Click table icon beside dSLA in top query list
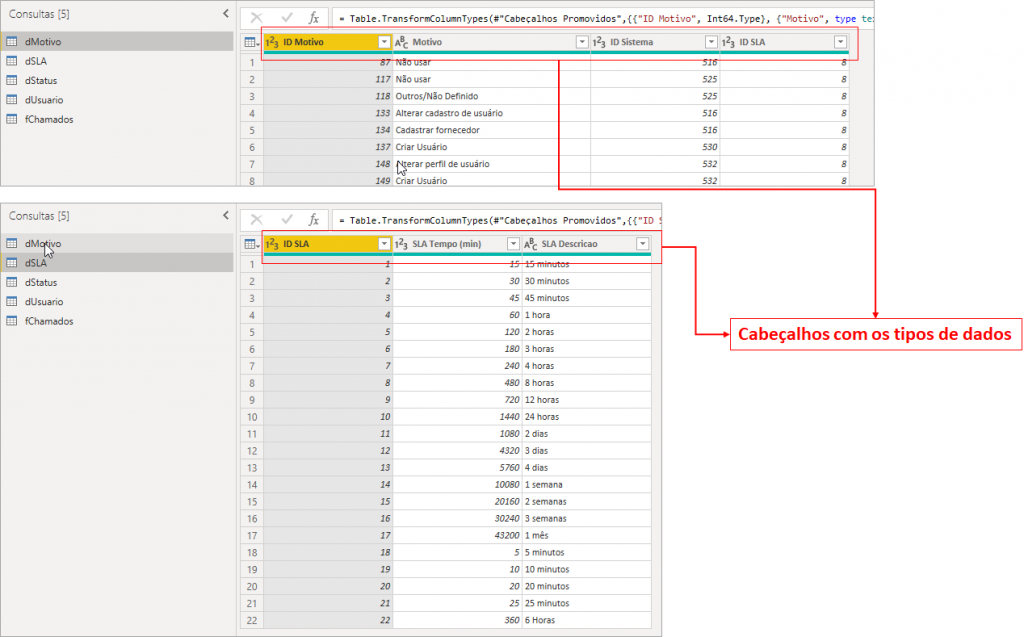 pos(12,61)
